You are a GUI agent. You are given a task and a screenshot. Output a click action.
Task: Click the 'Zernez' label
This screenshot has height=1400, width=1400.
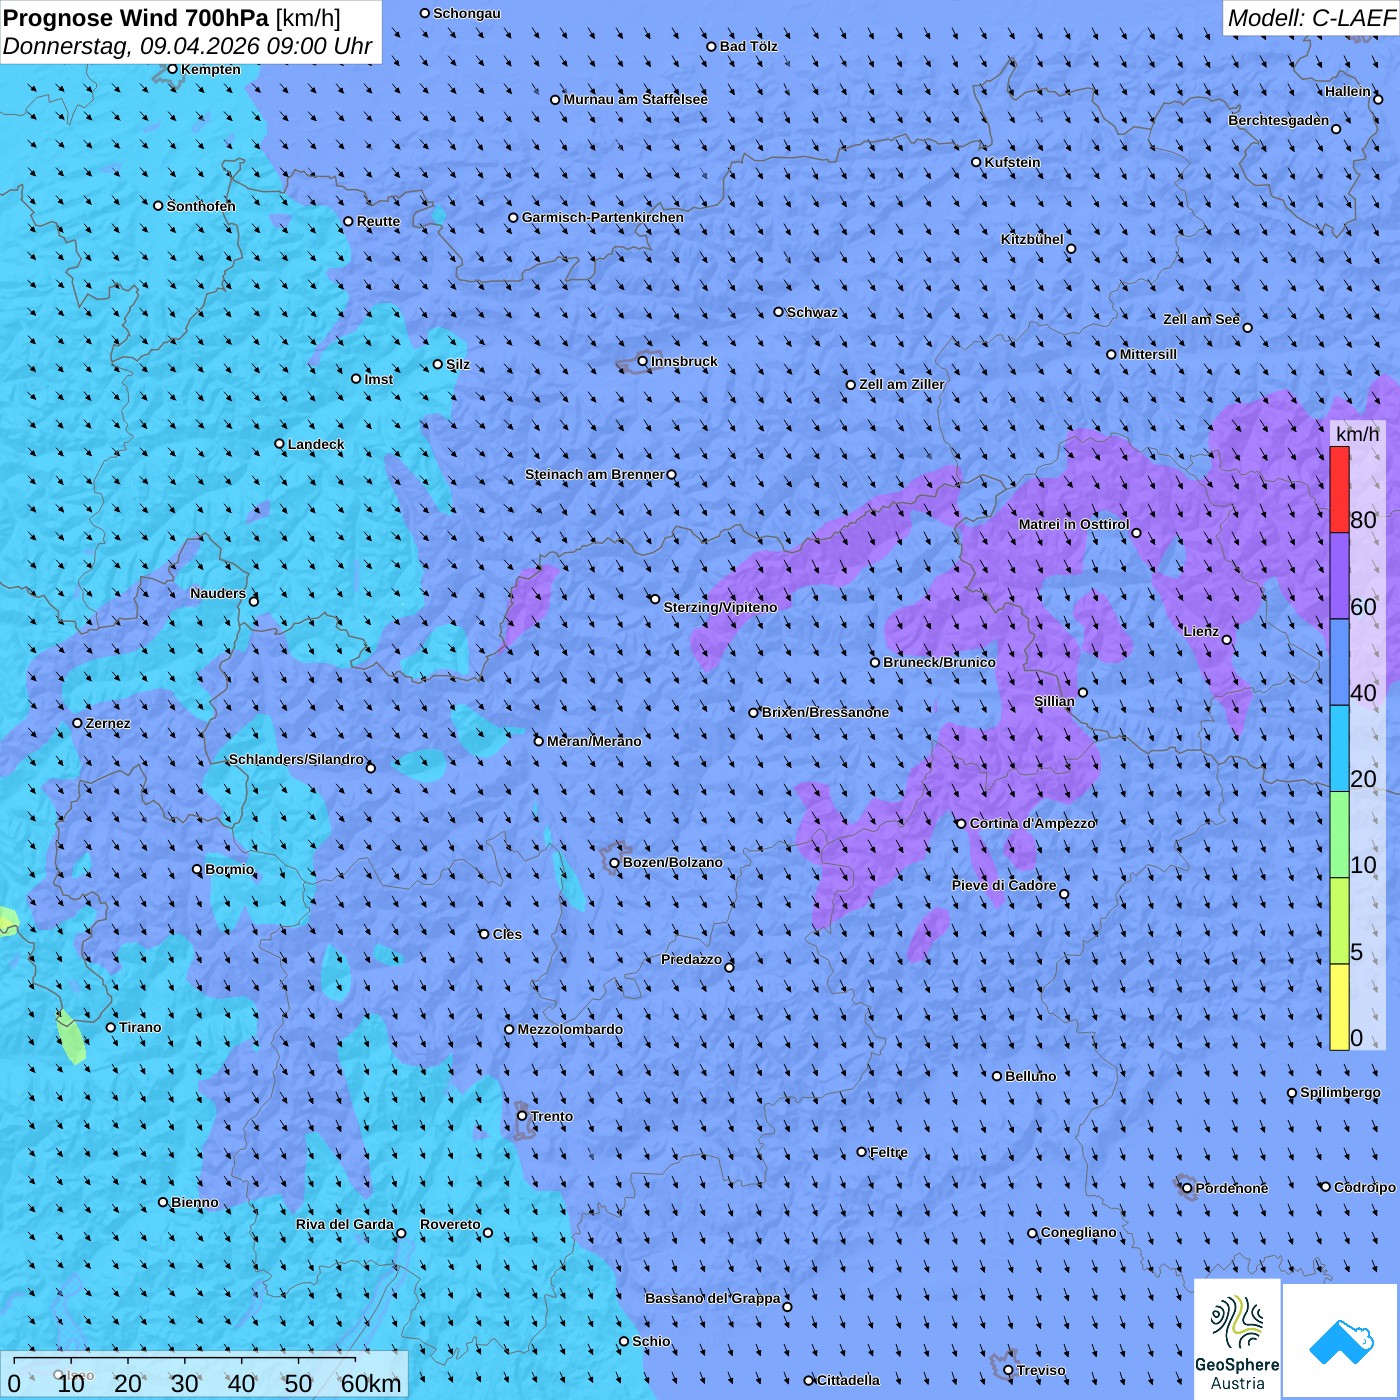pyautogui.click(x=108, y=723)
